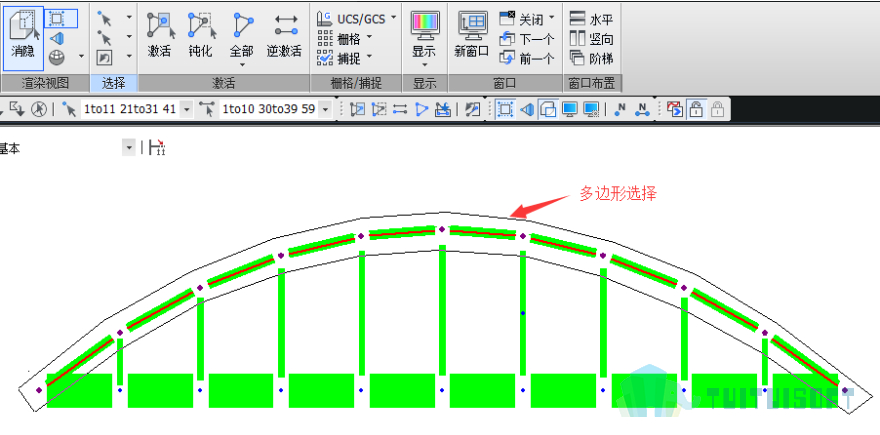880x435 pixels.
Task: Toggle the open padlock unlock icon
Action: [x=696, y=109]
